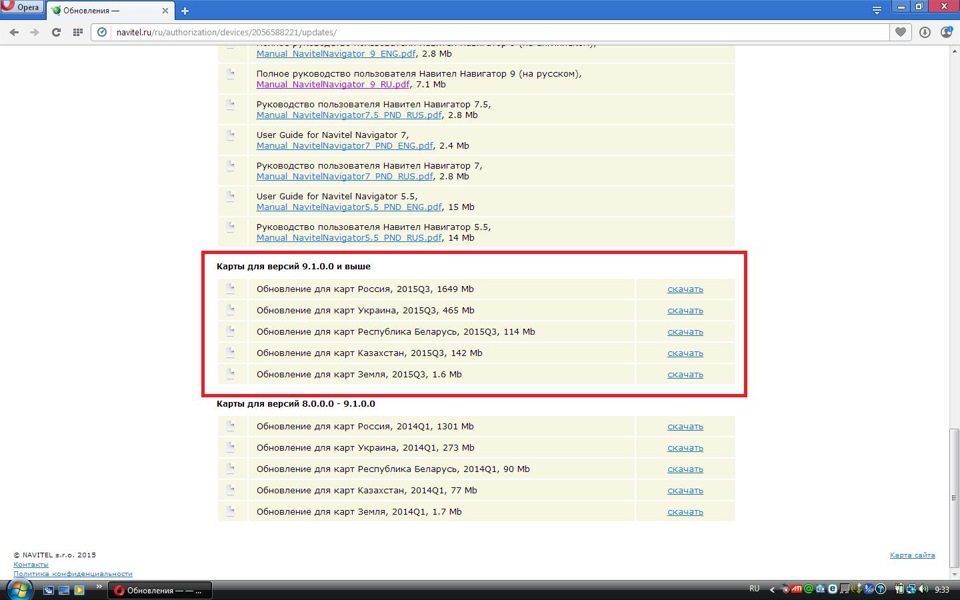
Task: Add page to bookmarks with heart icon
Action: tap(900, 32)
